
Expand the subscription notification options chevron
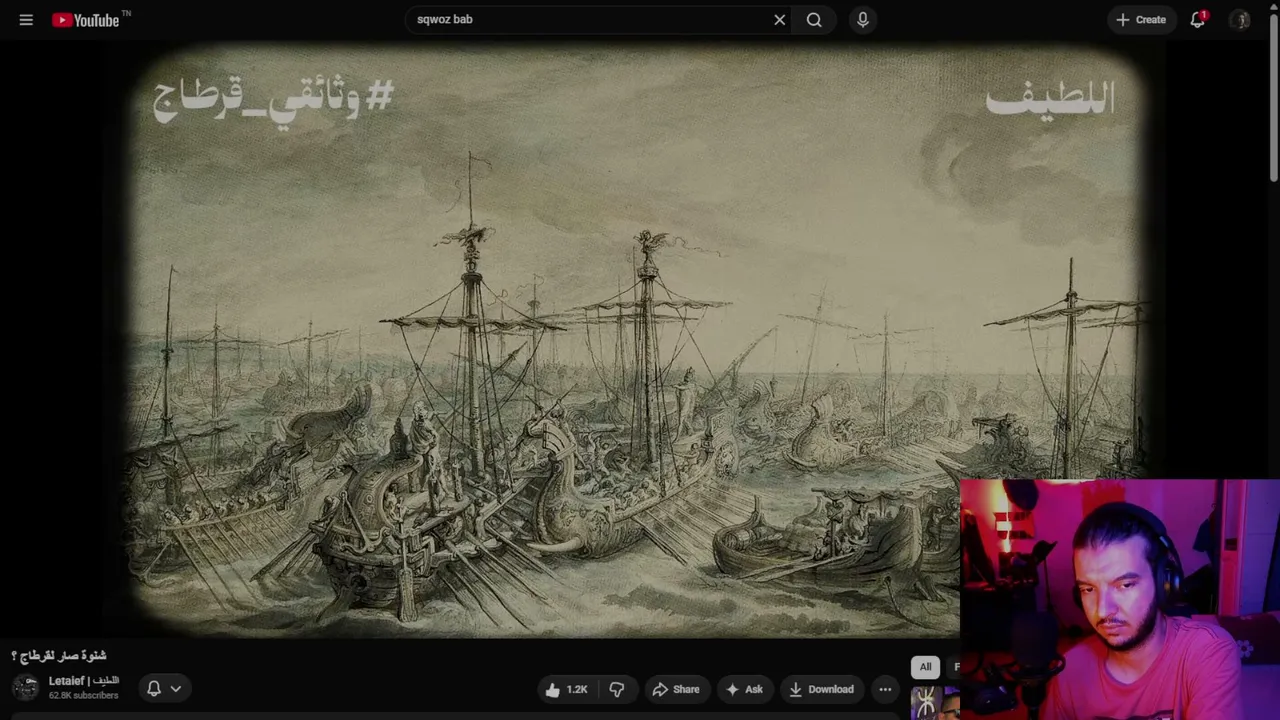176,688
